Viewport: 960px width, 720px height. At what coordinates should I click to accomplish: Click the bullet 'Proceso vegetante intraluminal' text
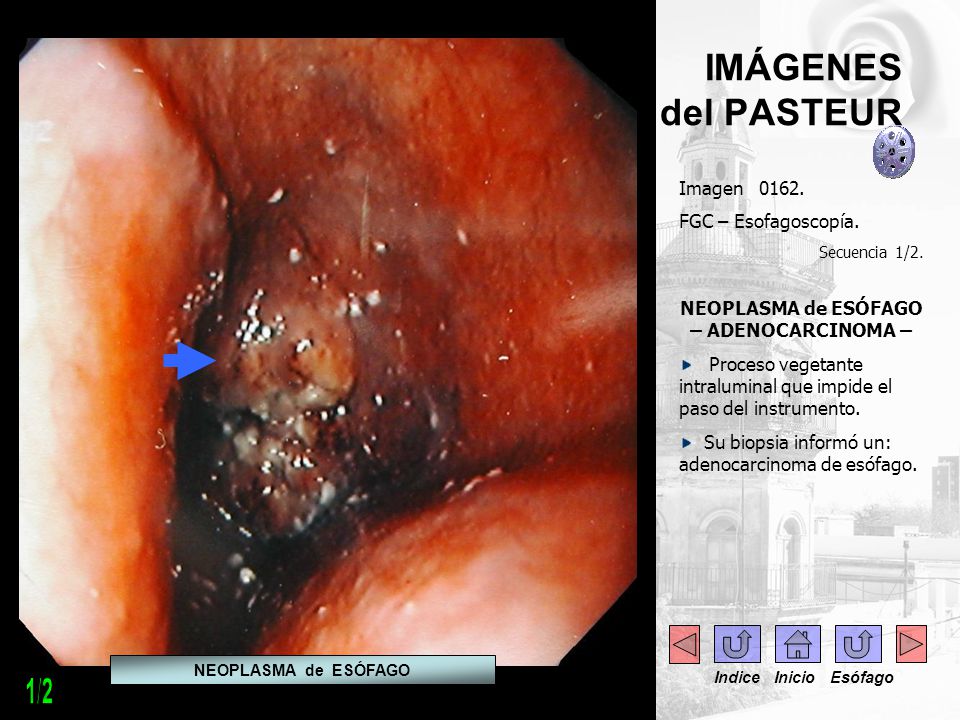point(786,386)
